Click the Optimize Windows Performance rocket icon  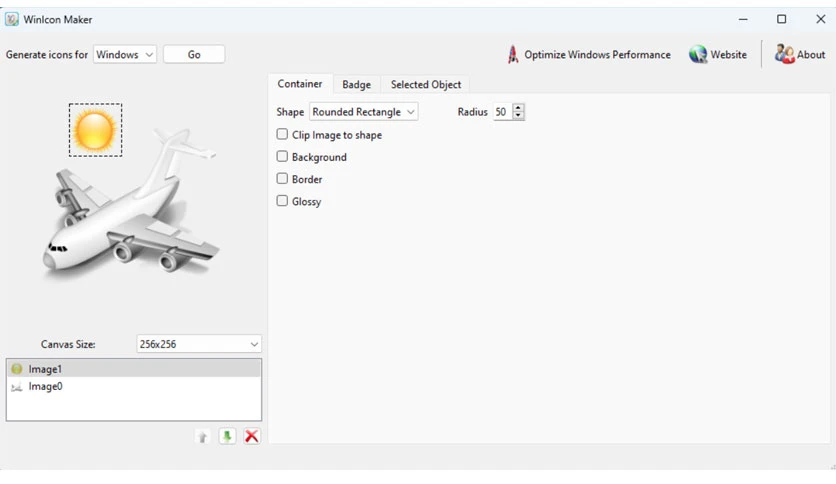click(x=512, y=54)
